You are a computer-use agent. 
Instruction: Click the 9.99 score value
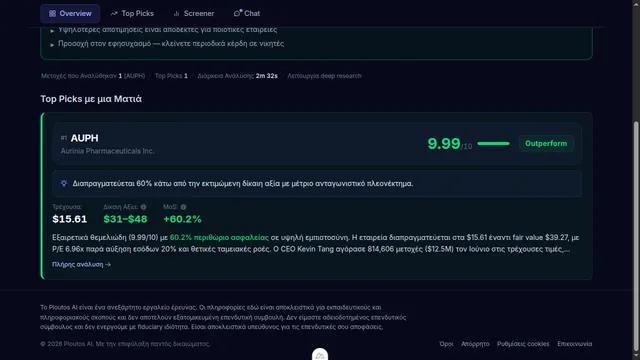(x=444, y=143)
